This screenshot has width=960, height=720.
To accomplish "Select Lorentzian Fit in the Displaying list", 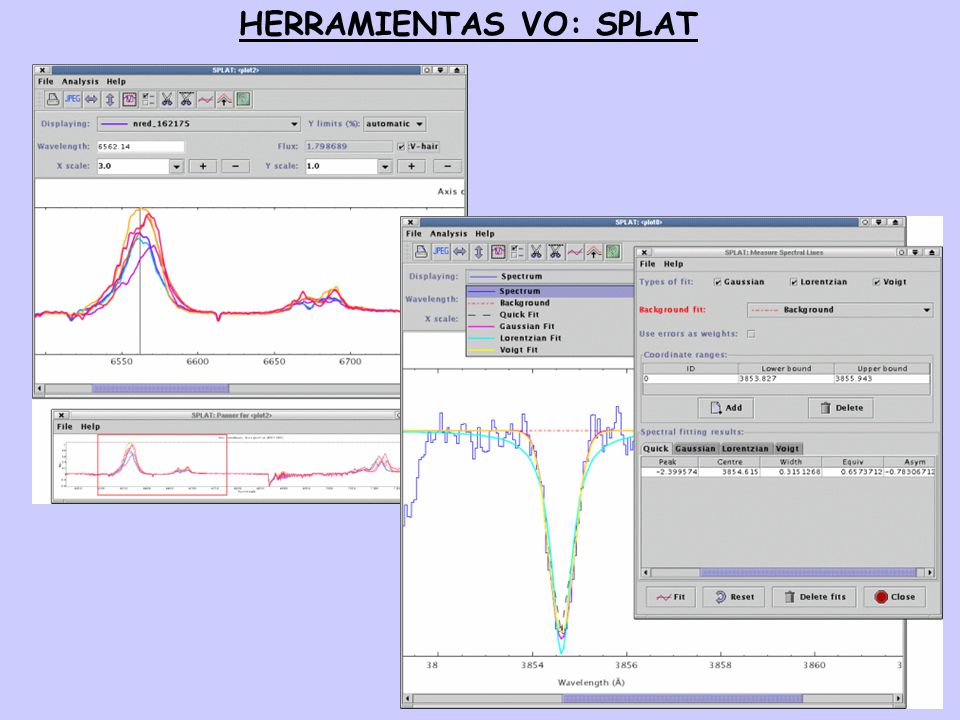I will (549, 338).
